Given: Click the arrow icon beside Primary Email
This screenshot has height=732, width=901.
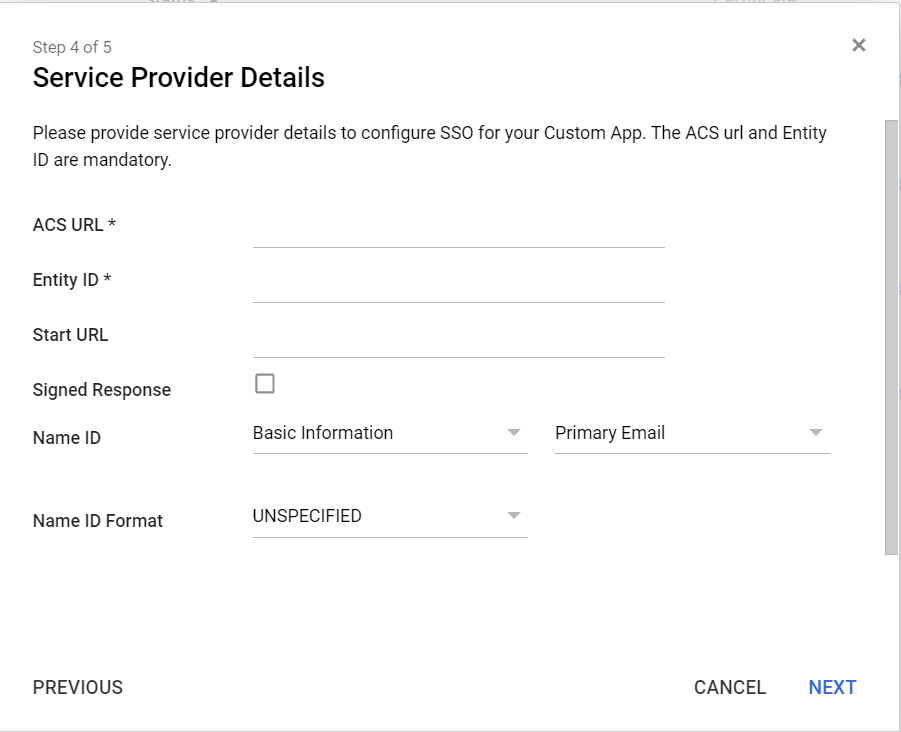Looking at the screenshot, I should point(816,433).
